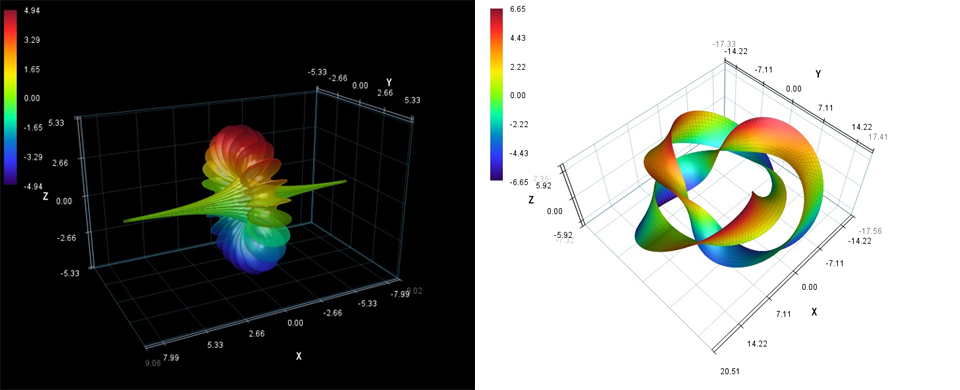
Task: Click the gray 17.41 Y axis limit value
Action: click(x=879, y=137)
